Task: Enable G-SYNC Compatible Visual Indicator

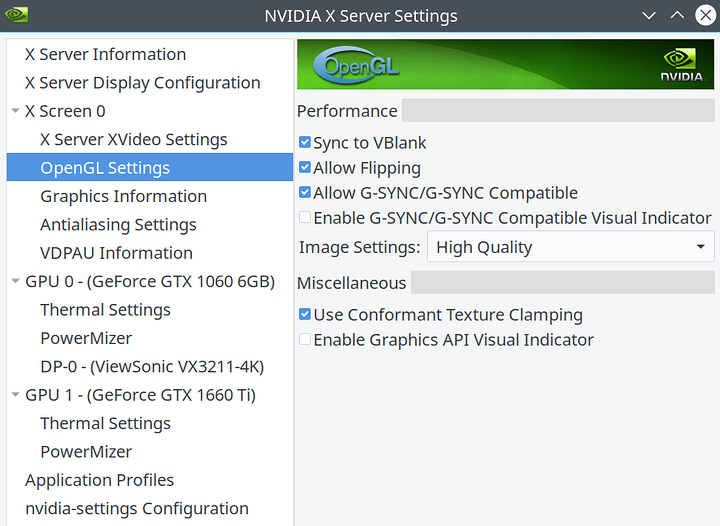Action: tap(305, 217)
